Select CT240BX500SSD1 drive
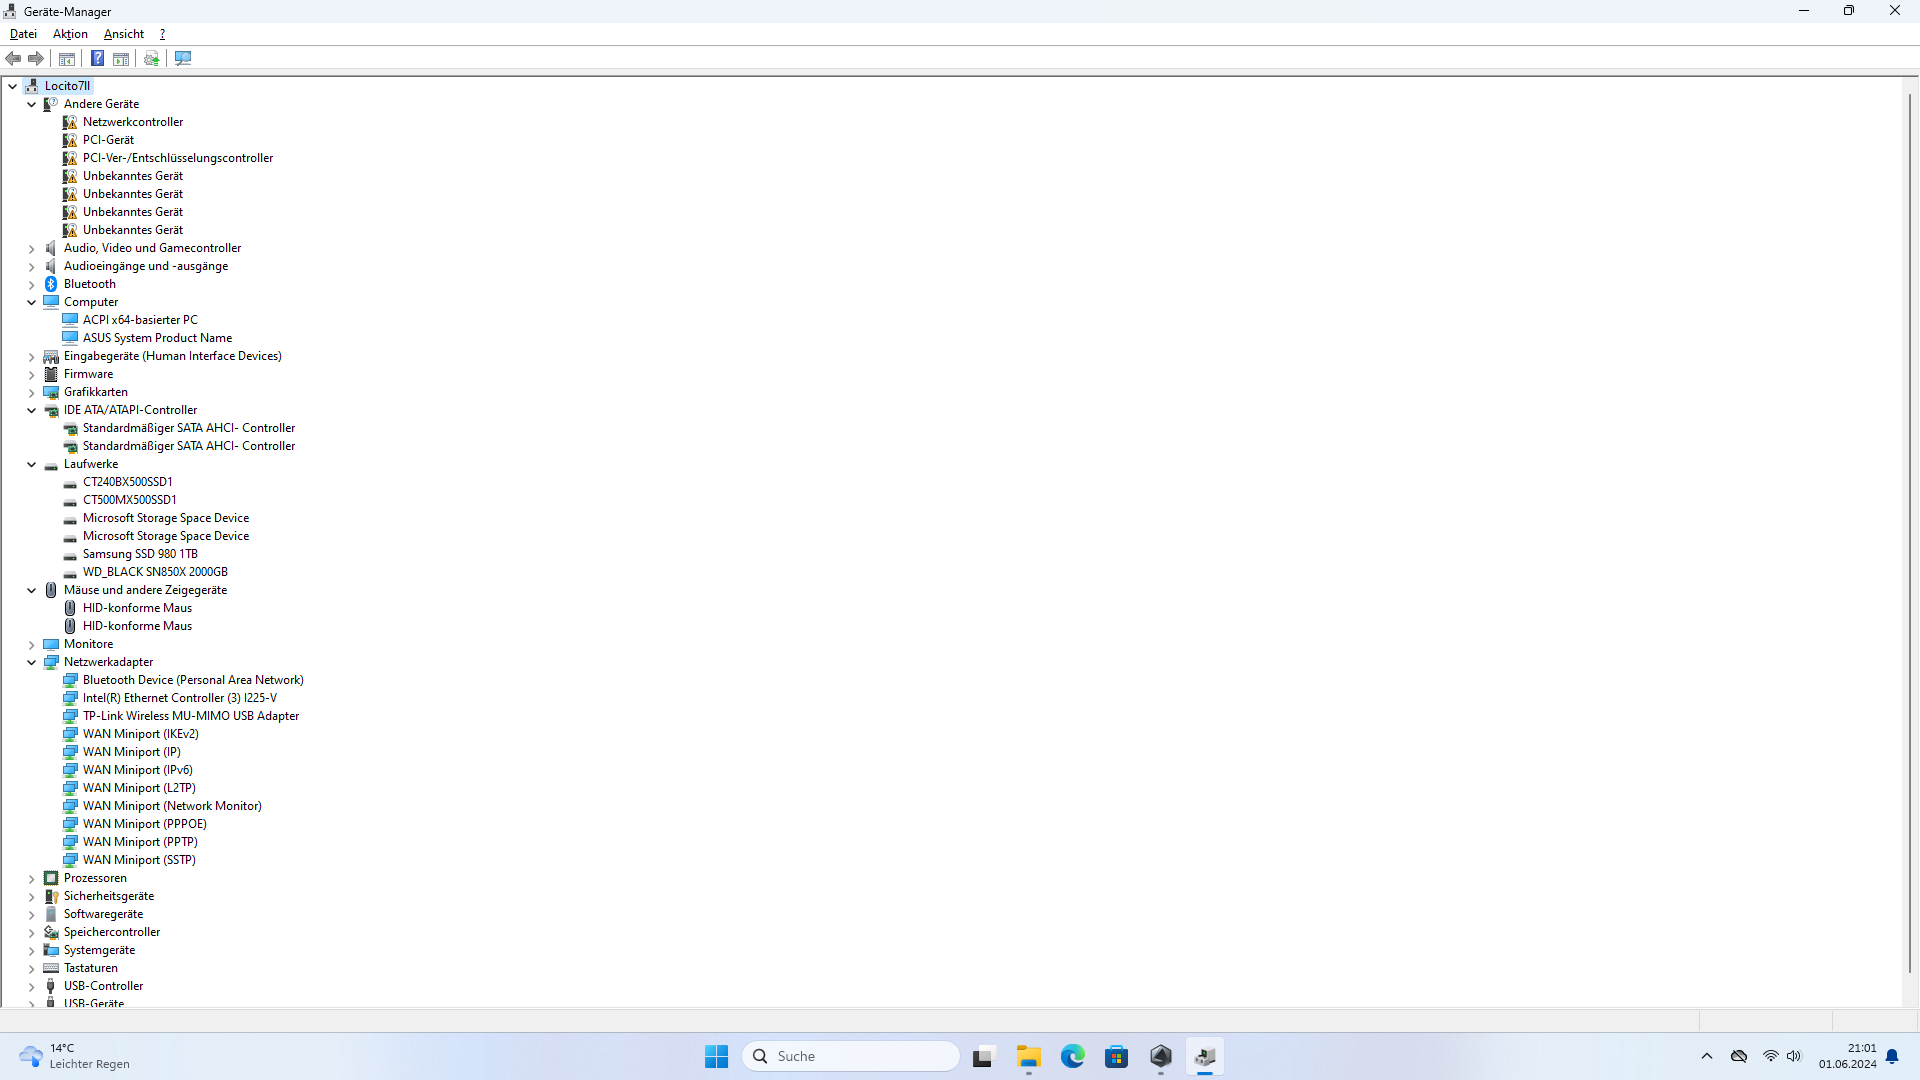Image resolution: width=1920 pixels, height=1080 pixels. 127,482
